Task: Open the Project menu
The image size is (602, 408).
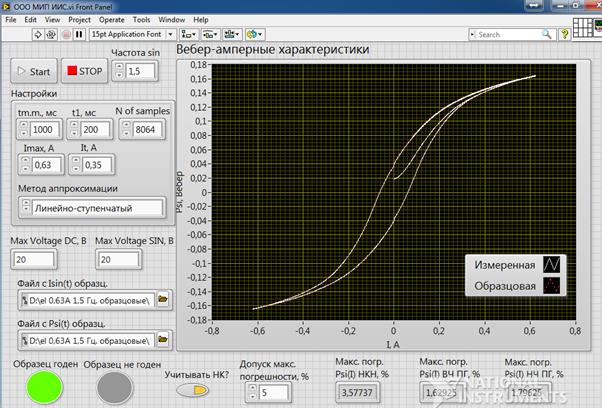Action: point(79,20)
